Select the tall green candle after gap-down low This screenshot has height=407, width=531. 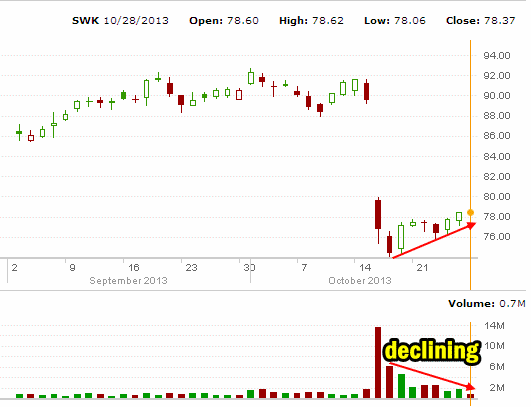(401, 237)
